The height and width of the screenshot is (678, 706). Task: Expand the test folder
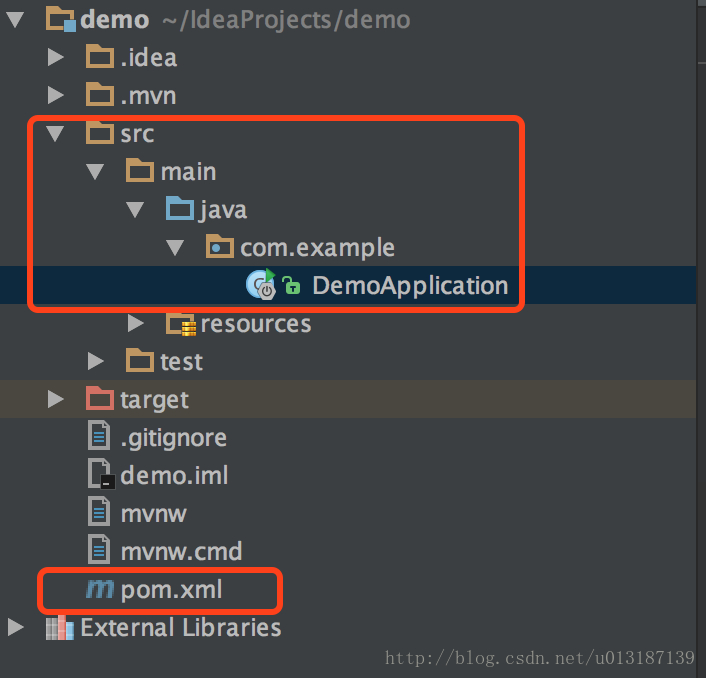point(95,361)
